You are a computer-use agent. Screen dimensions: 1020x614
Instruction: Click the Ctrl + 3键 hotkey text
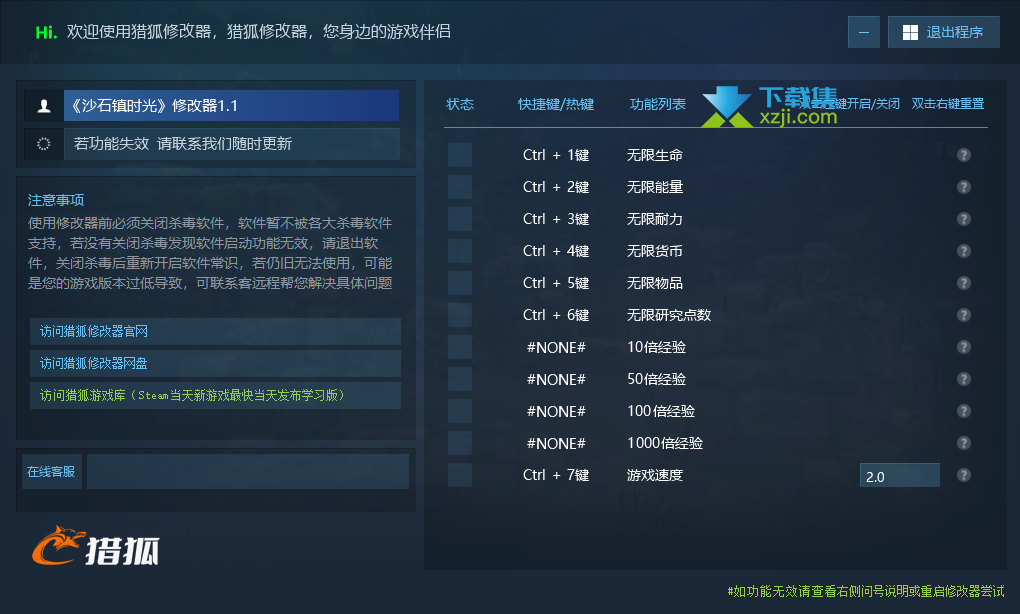[x=556, y=219]
